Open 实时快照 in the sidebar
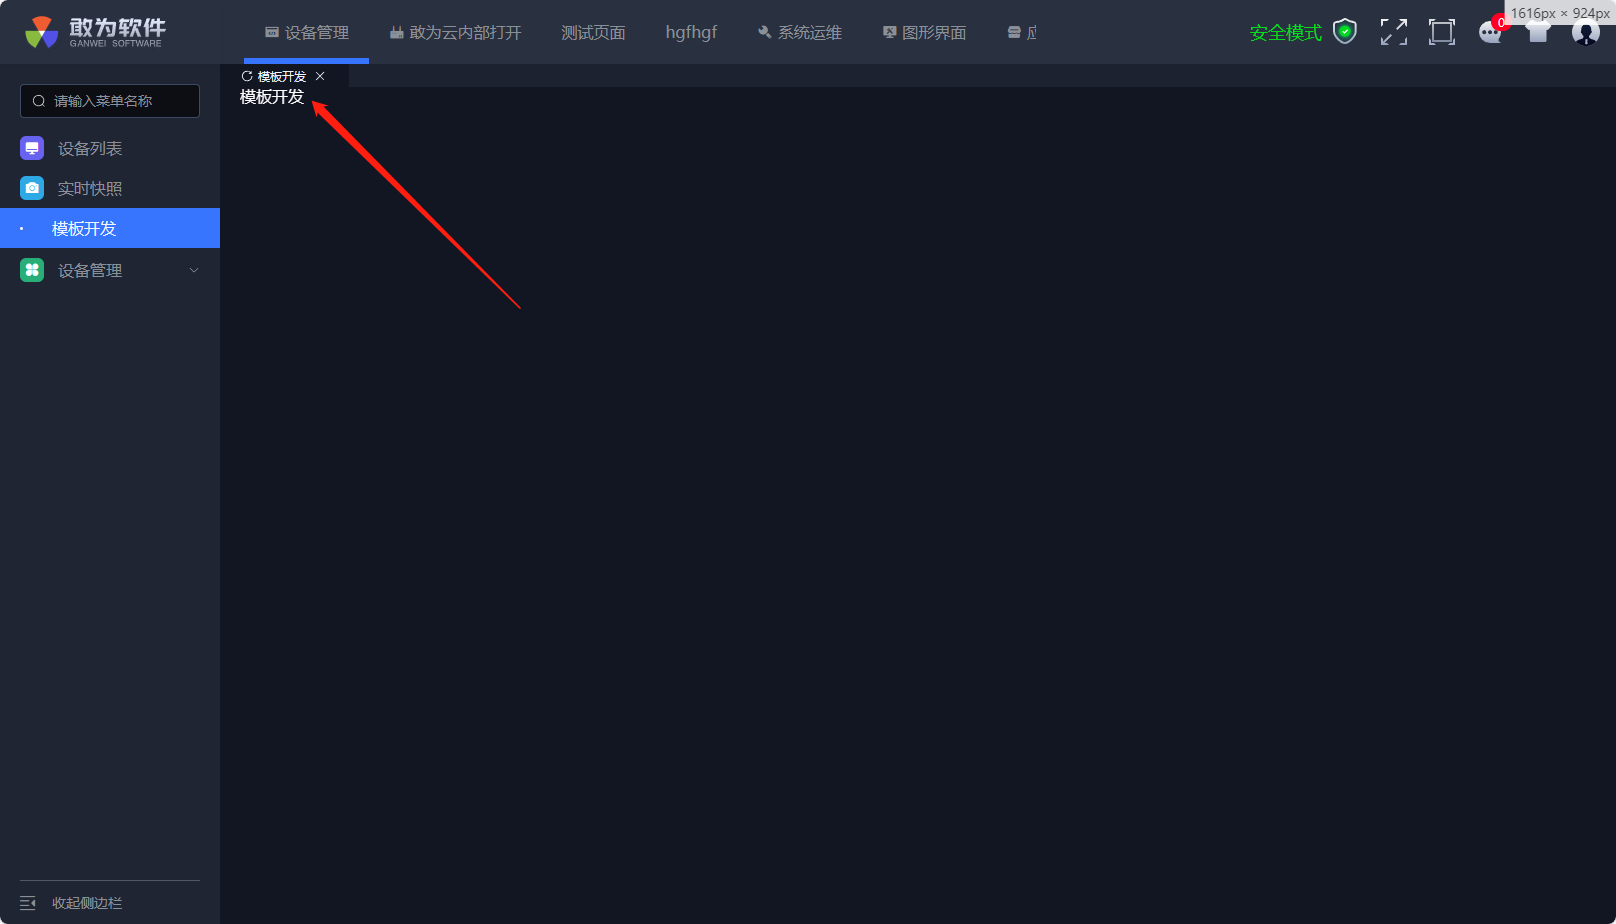 [110, 189]
